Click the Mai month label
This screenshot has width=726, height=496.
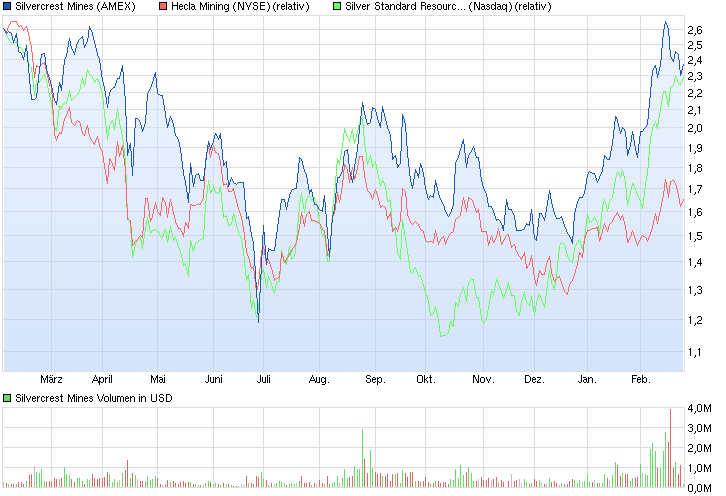[x=158, y=380]
